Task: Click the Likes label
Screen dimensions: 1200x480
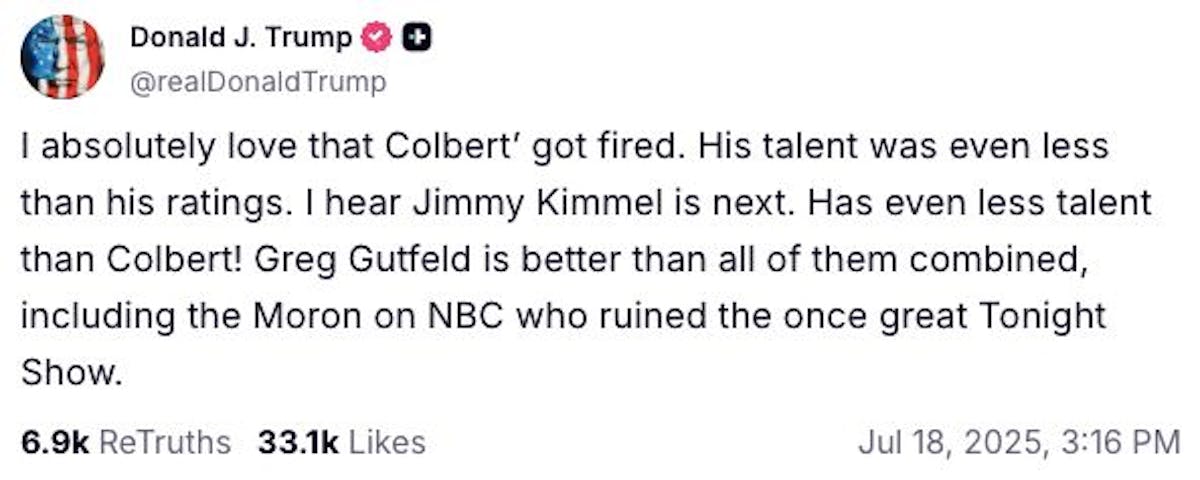Action: coord(384,442)
